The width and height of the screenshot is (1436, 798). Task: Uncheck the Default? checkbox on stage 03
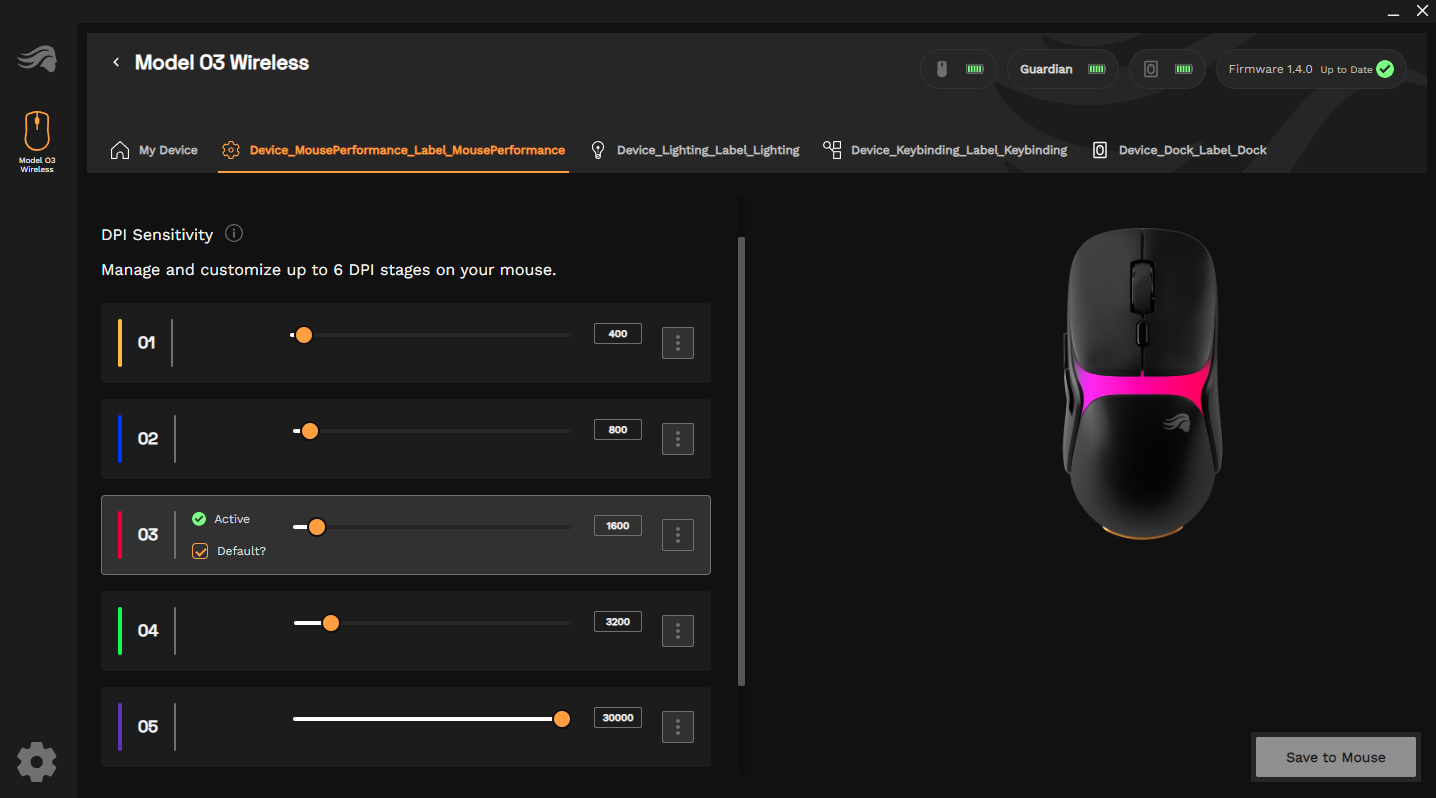(200, 551)
